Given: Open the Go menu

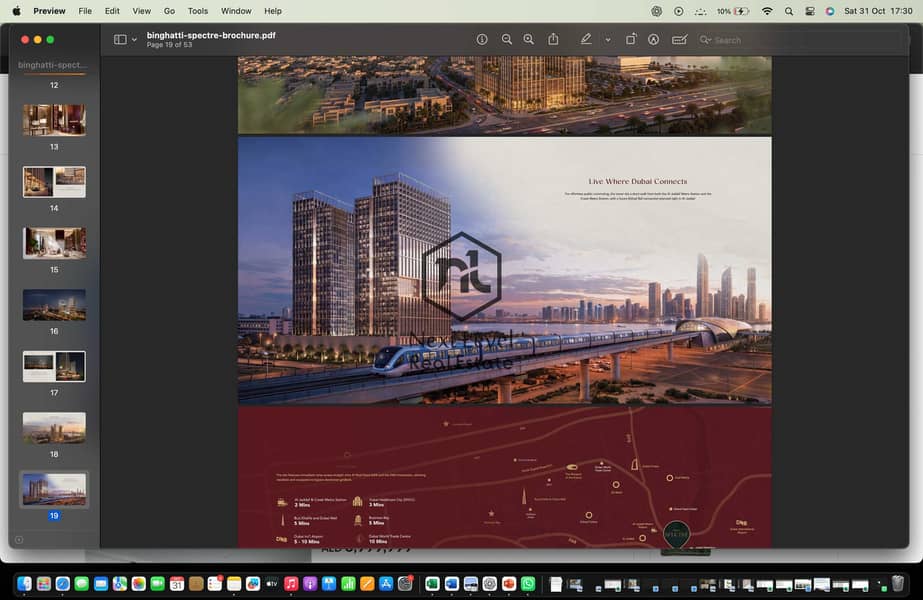Looking at the screenshot, I should pos(170,11).
